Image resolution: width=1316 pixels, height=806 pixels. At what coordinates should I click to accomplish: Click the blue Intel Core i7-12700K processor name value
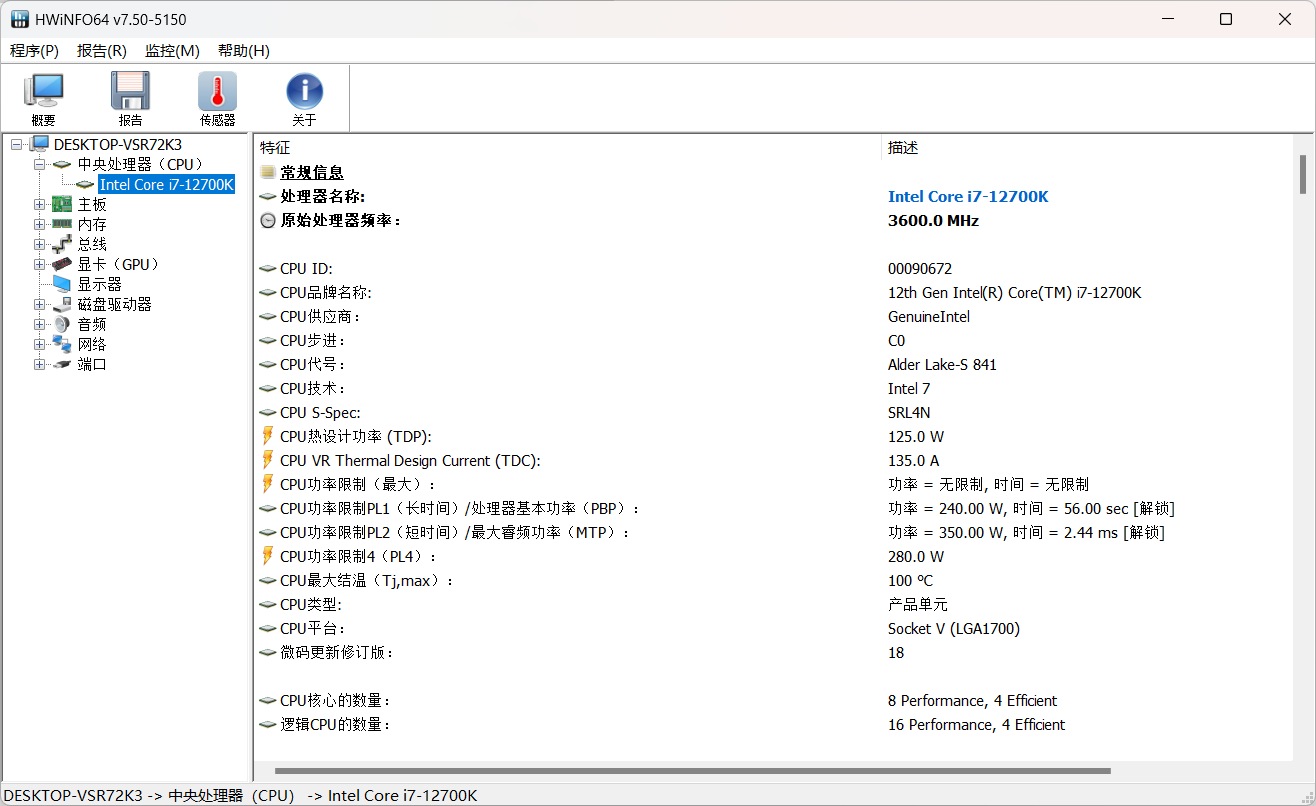pos(968,197)
